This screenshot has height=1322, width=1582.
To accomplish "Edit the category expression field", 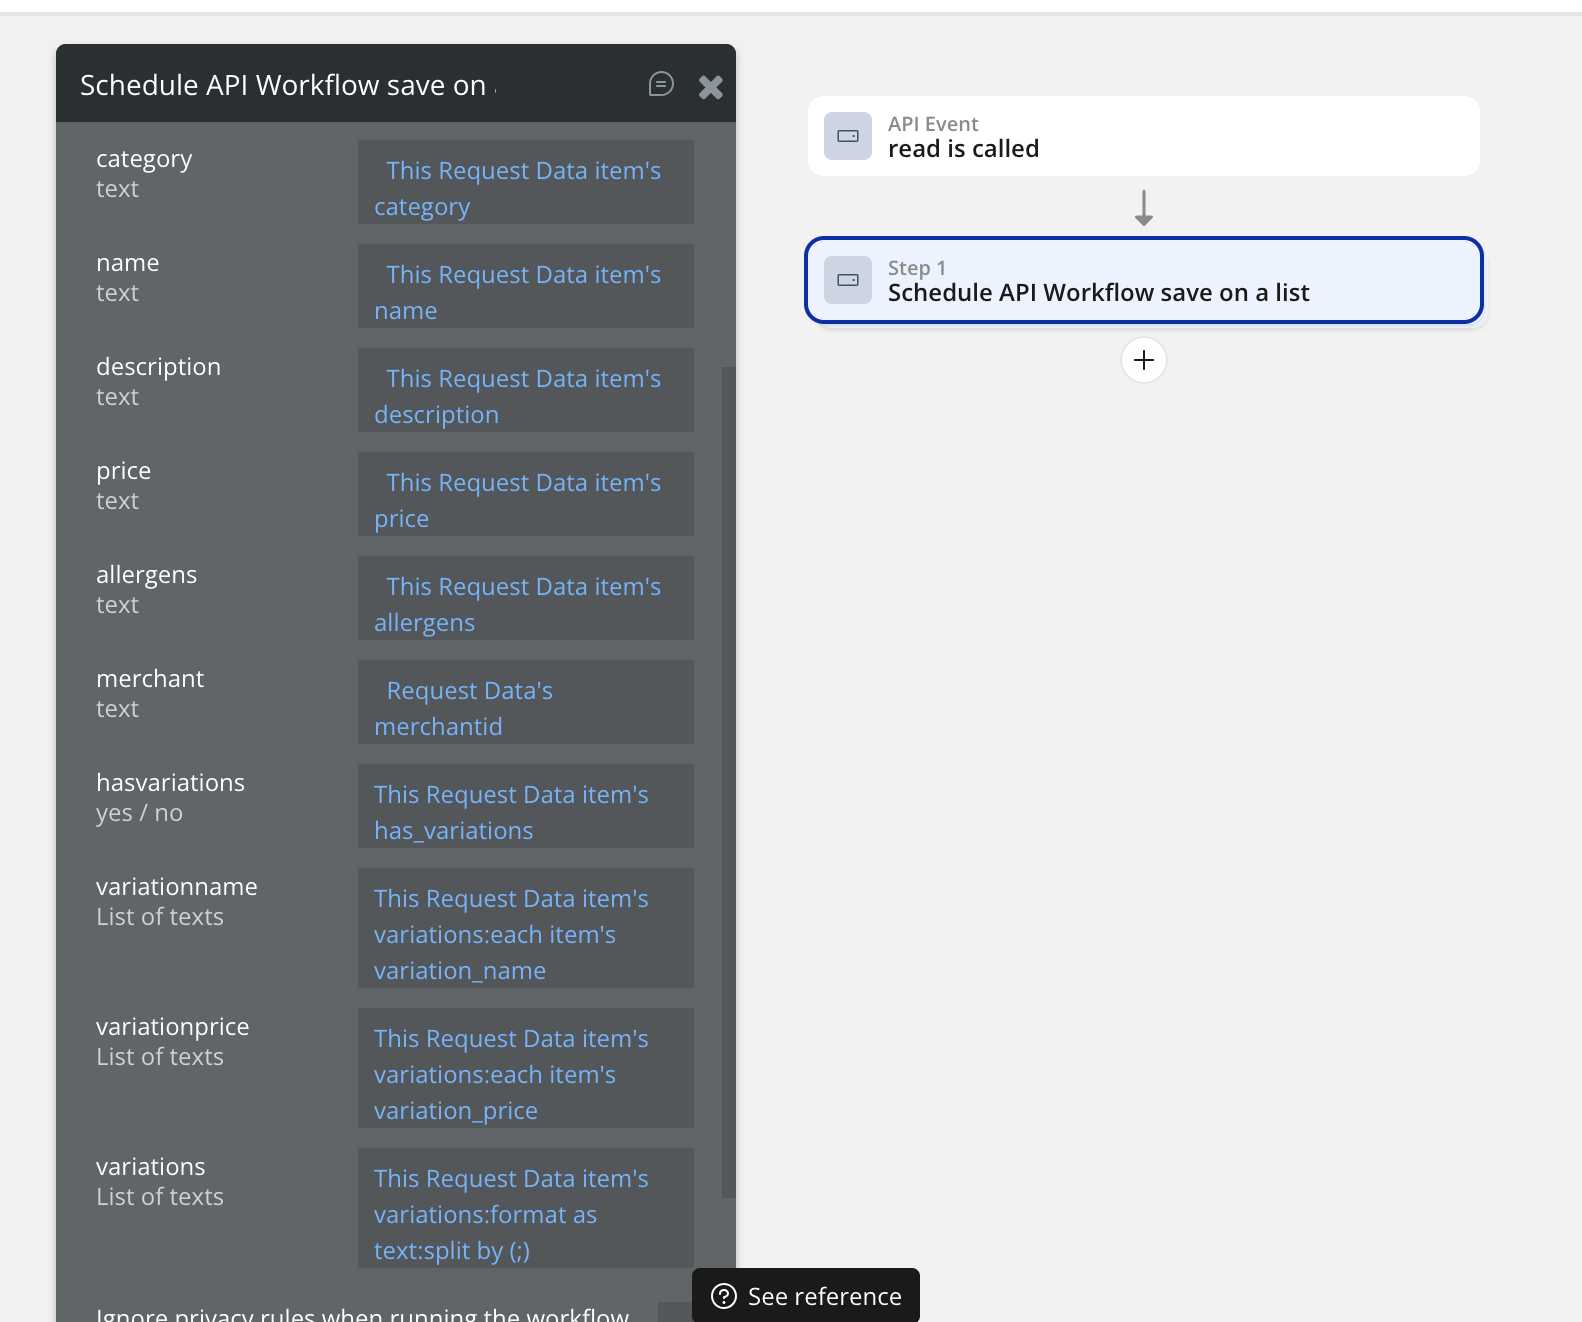I will 526,182.
